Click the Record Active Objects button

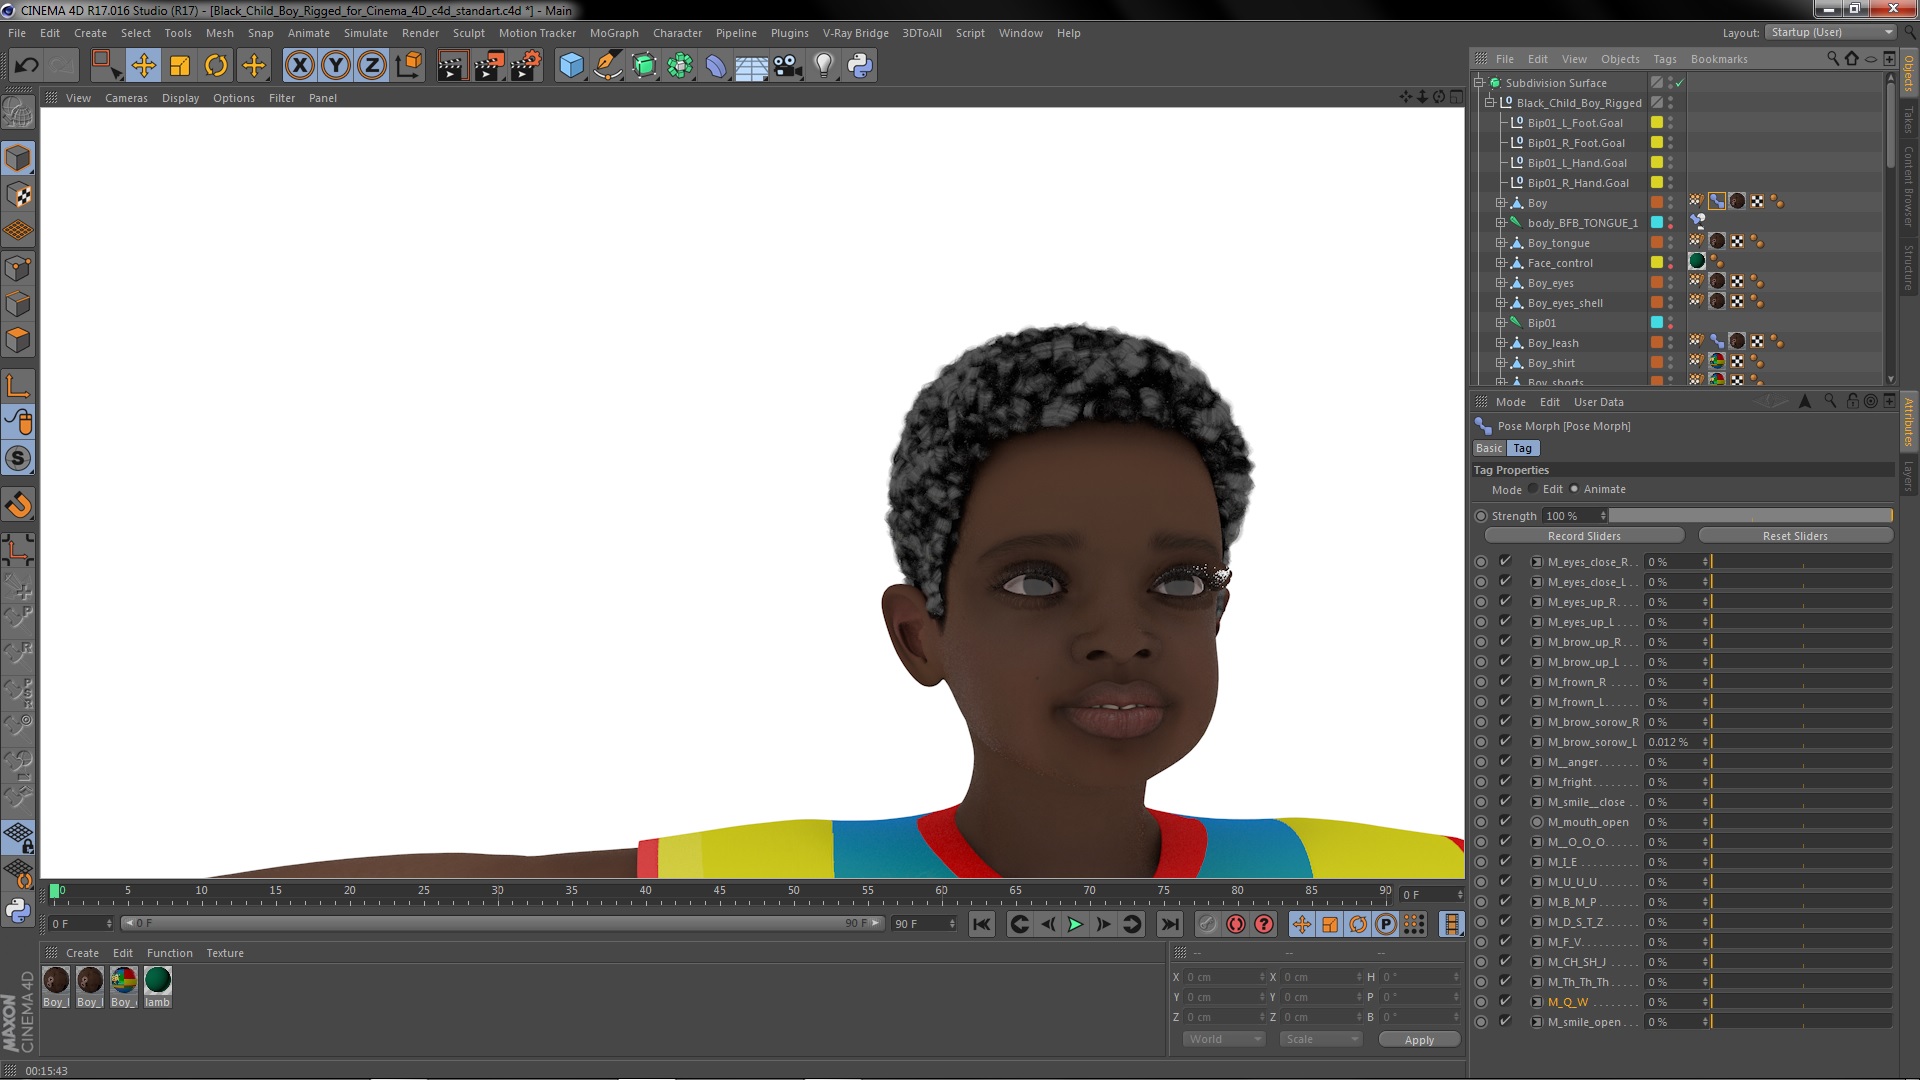(x=1207, y=924)
